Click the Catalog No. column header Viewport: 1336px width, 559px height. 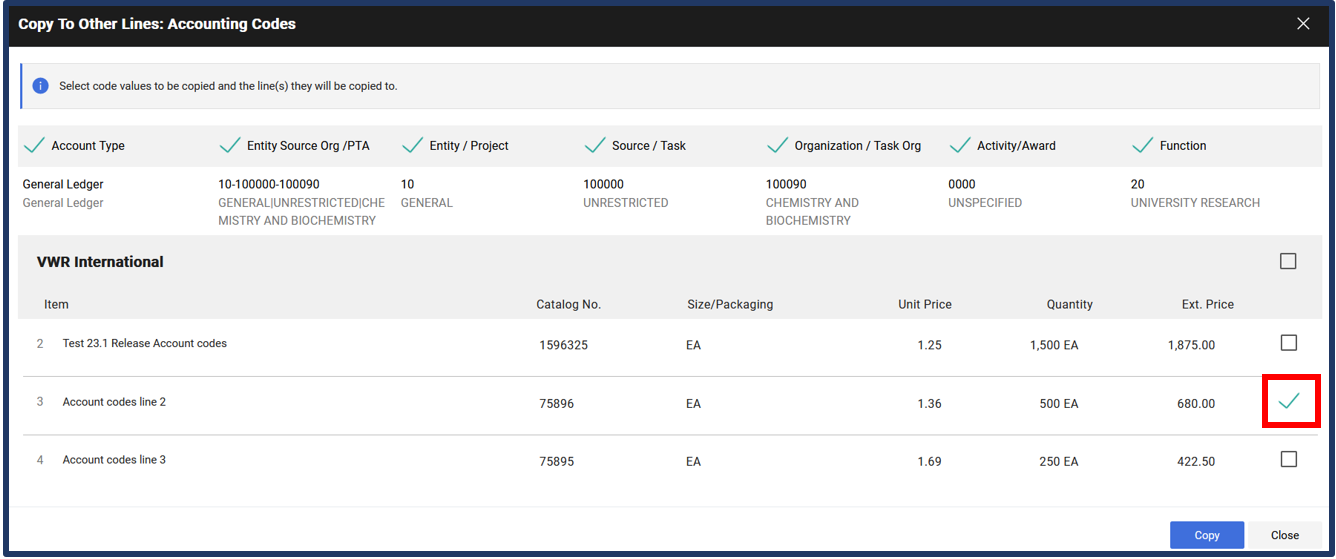(x=568, y=304)
